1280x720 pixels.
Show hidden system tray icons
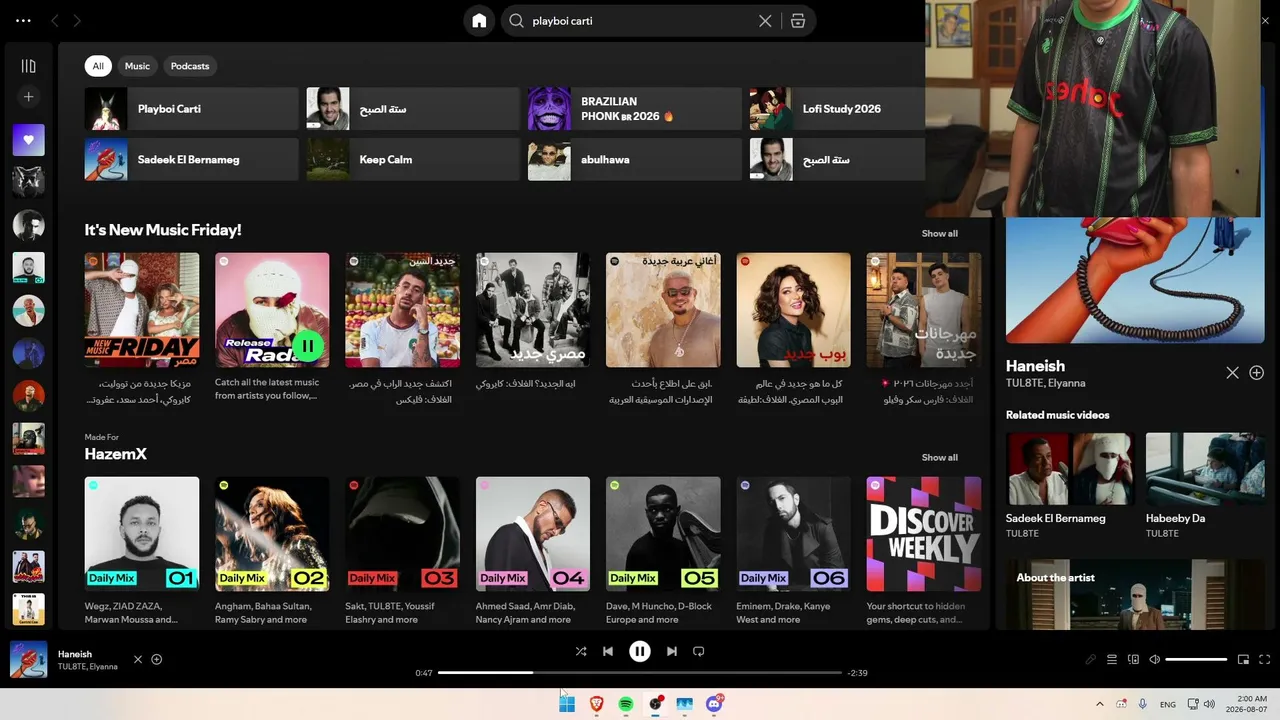1100,704
